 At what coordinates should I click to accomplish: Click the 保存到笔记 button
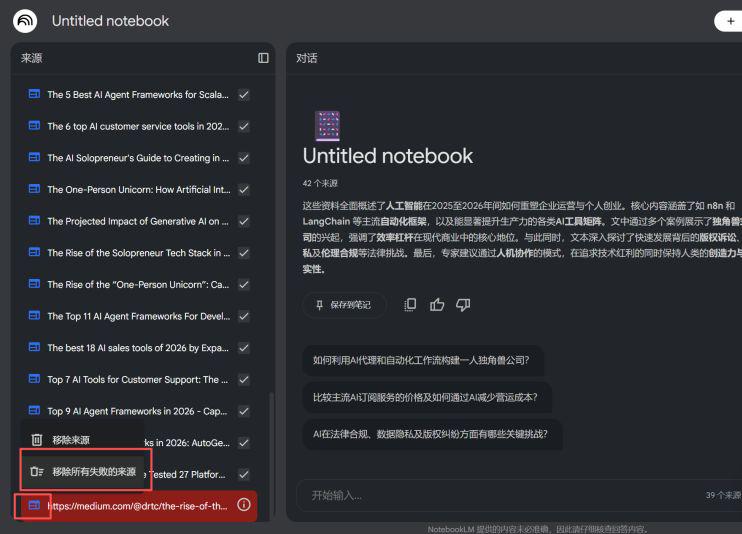click(x=344, y=305)
